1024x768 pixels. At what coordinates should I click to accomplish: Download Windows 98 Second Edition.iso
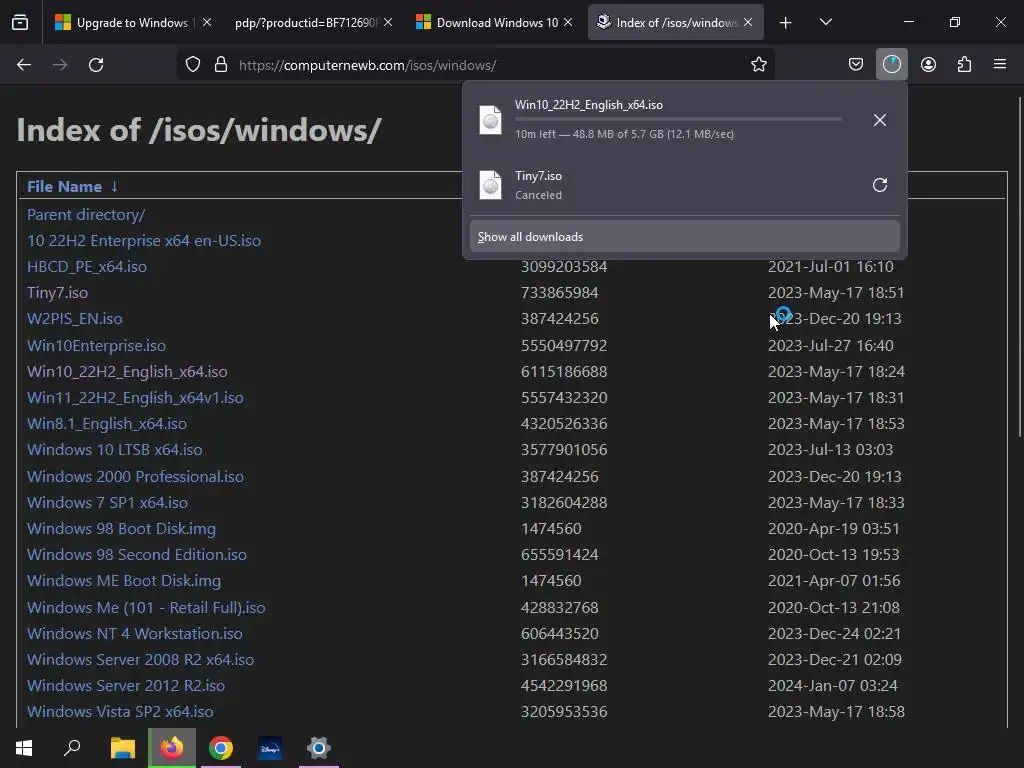(137, 555)
